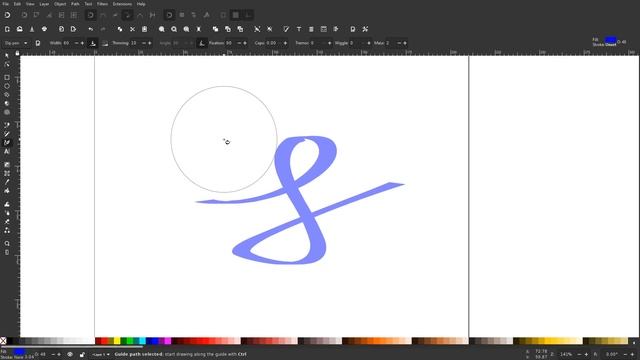The height and width of the screenshot is (360, 640).
Task: Create a new document
Action: click(7, 29)
